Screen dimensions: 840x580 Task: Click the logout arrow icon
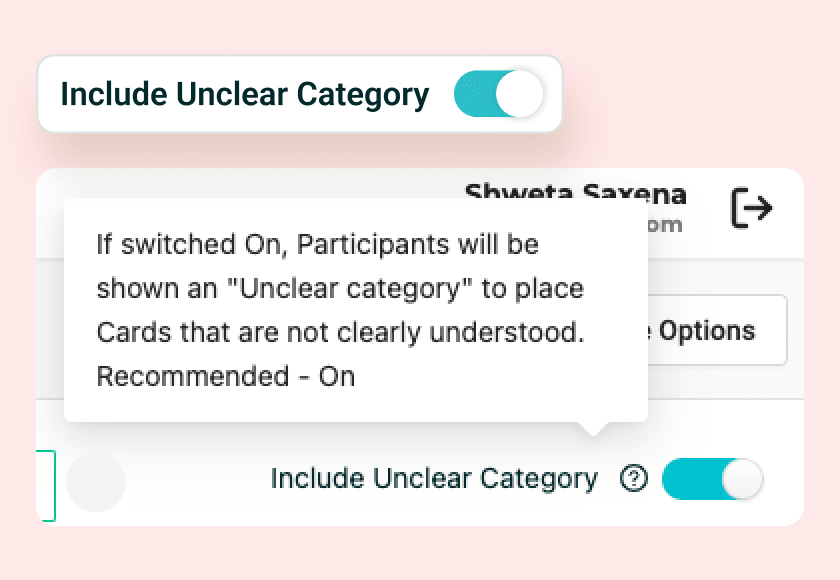pos(751,208)
